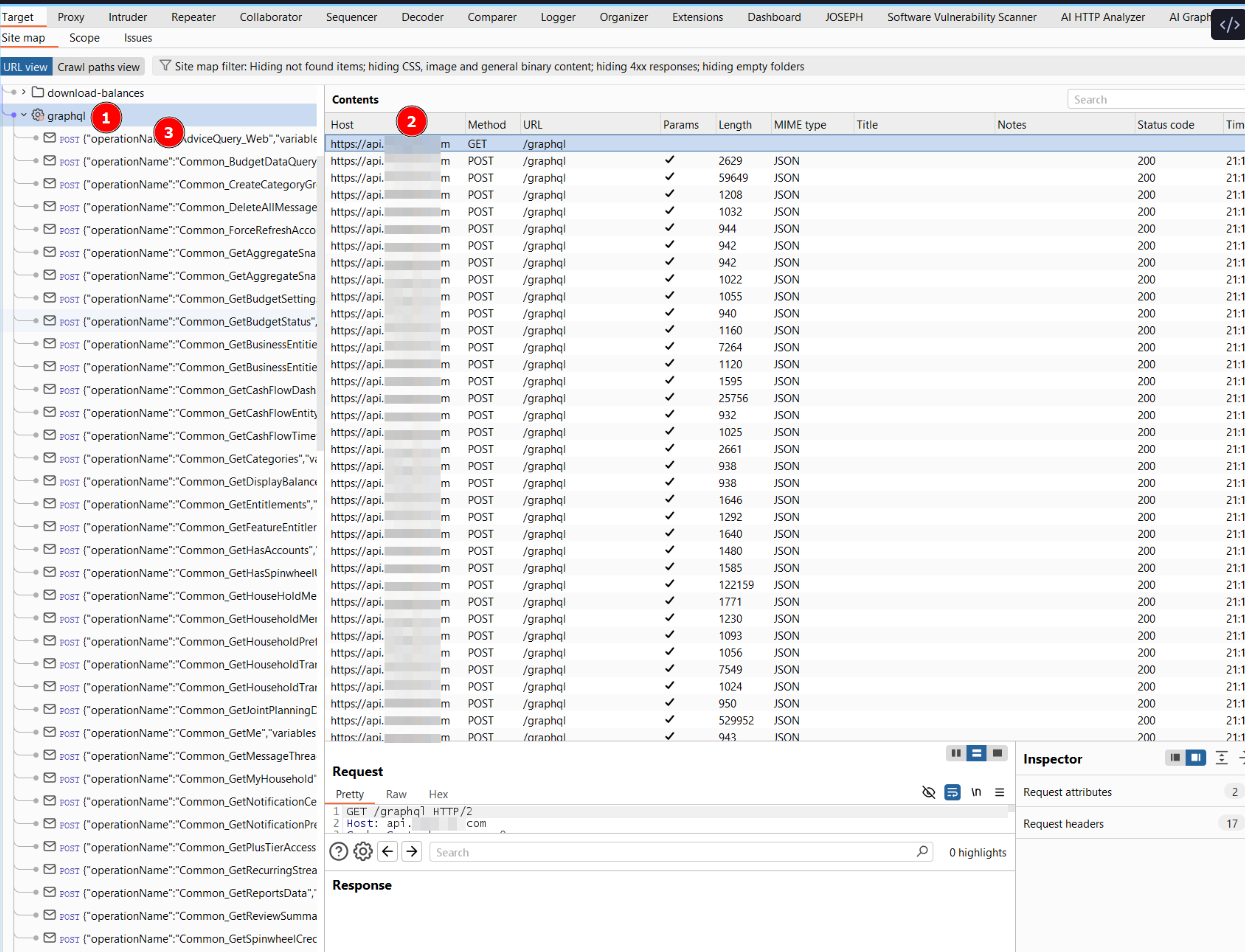Expand the download-balances folder
This screenshot has height=952, width=1245.
[x=23, y=93]
